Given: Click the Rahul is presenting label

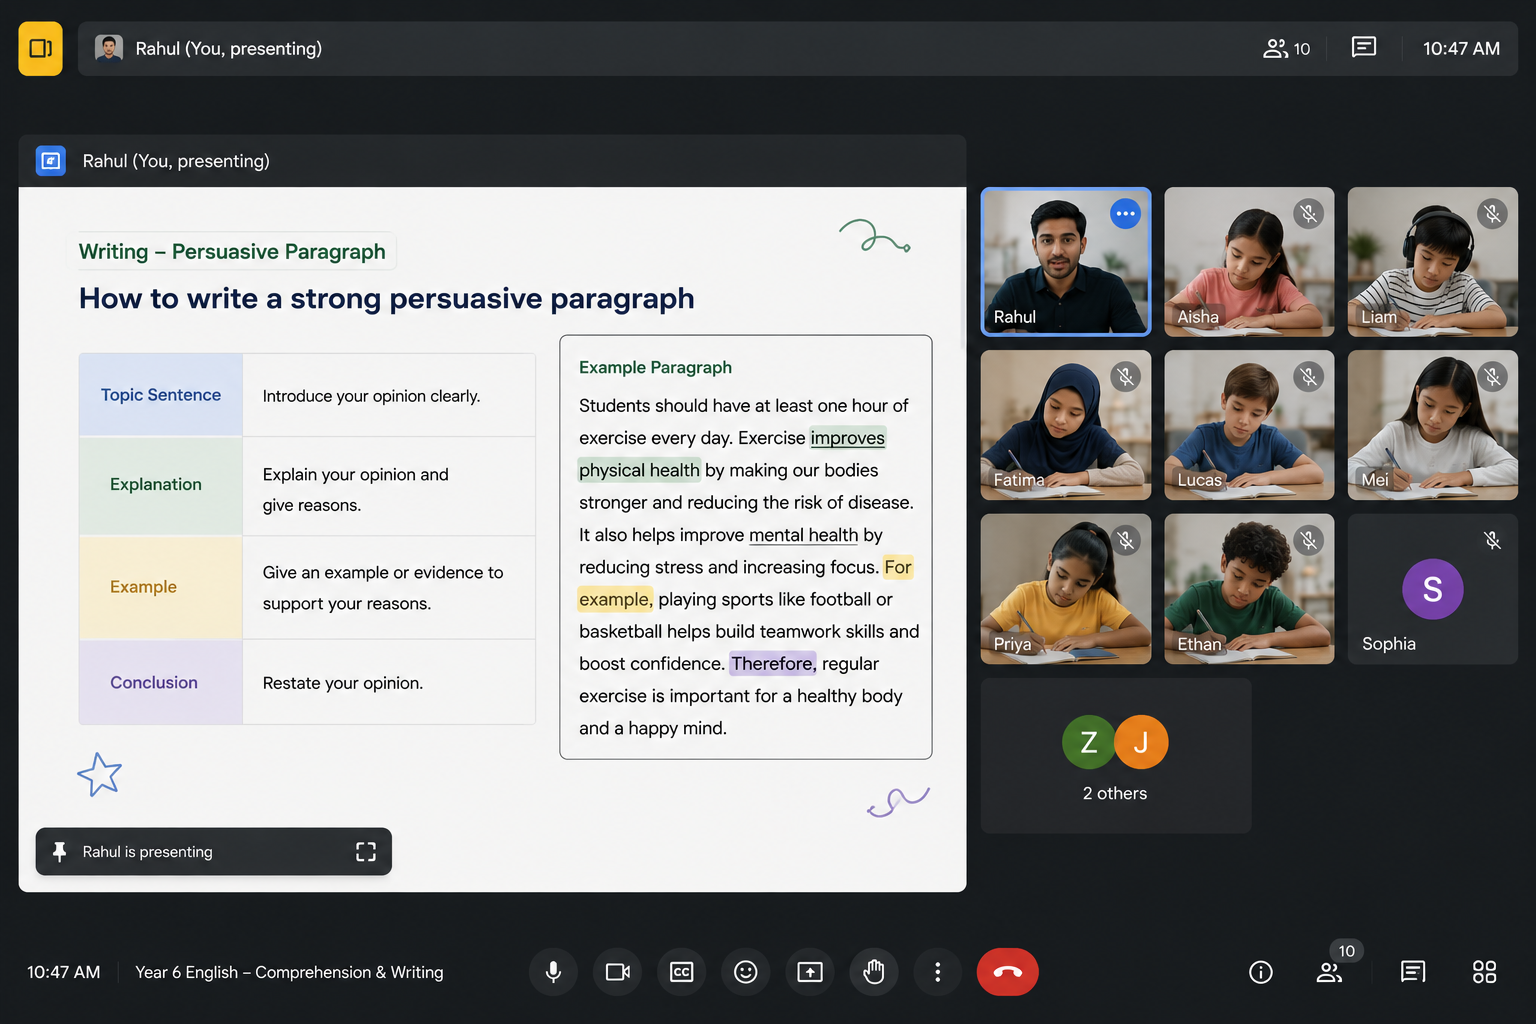Looking at the screenshot, I should pos(148,852).
